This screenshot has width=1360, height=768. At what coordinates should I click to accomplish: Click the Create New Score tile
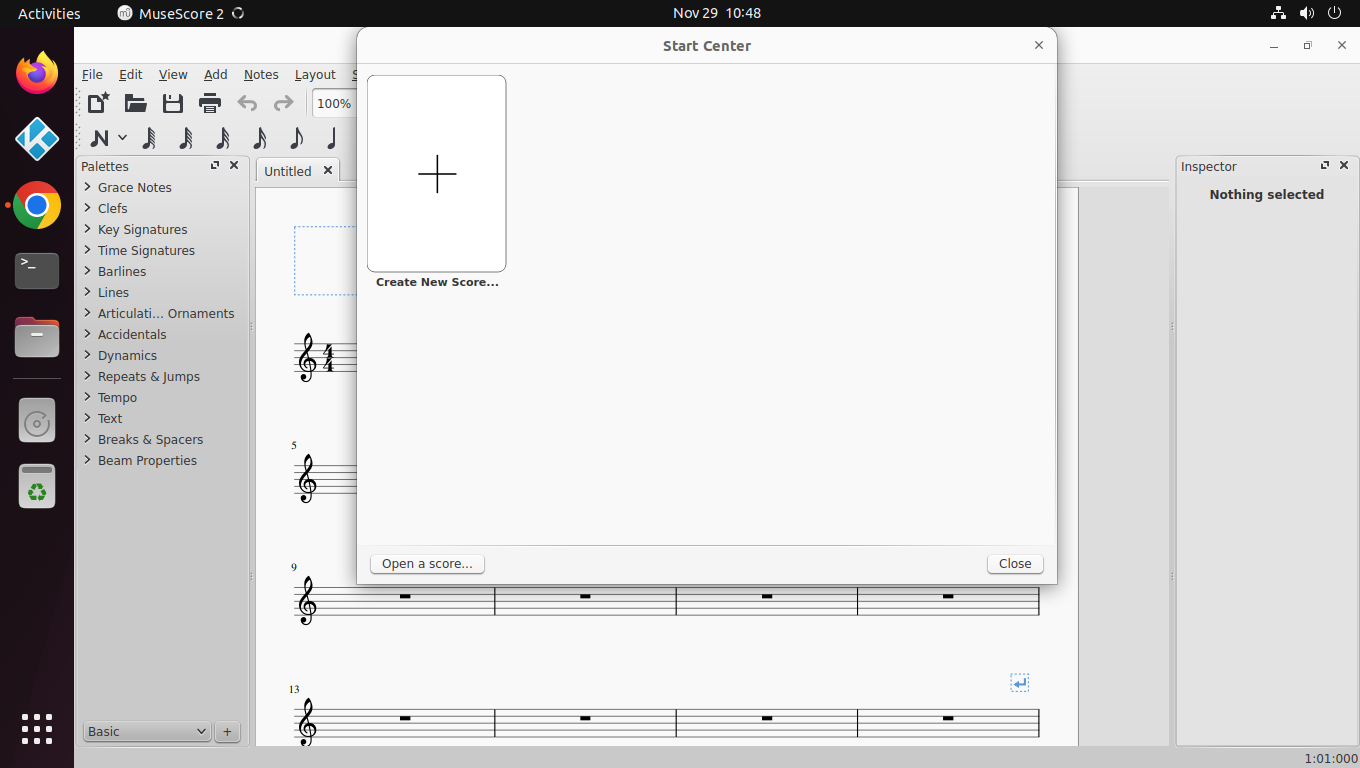(436, 173)
